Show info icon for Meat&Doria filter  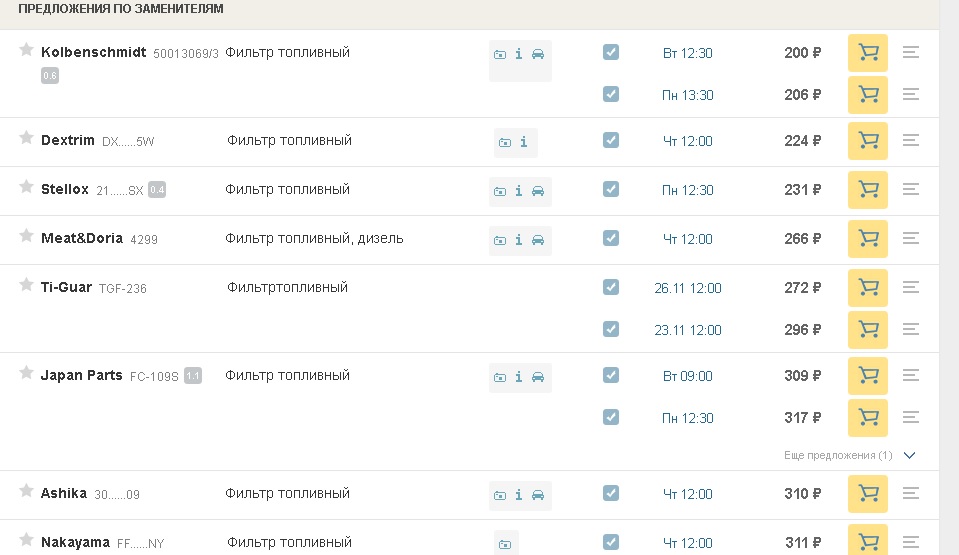click(519, 240)
